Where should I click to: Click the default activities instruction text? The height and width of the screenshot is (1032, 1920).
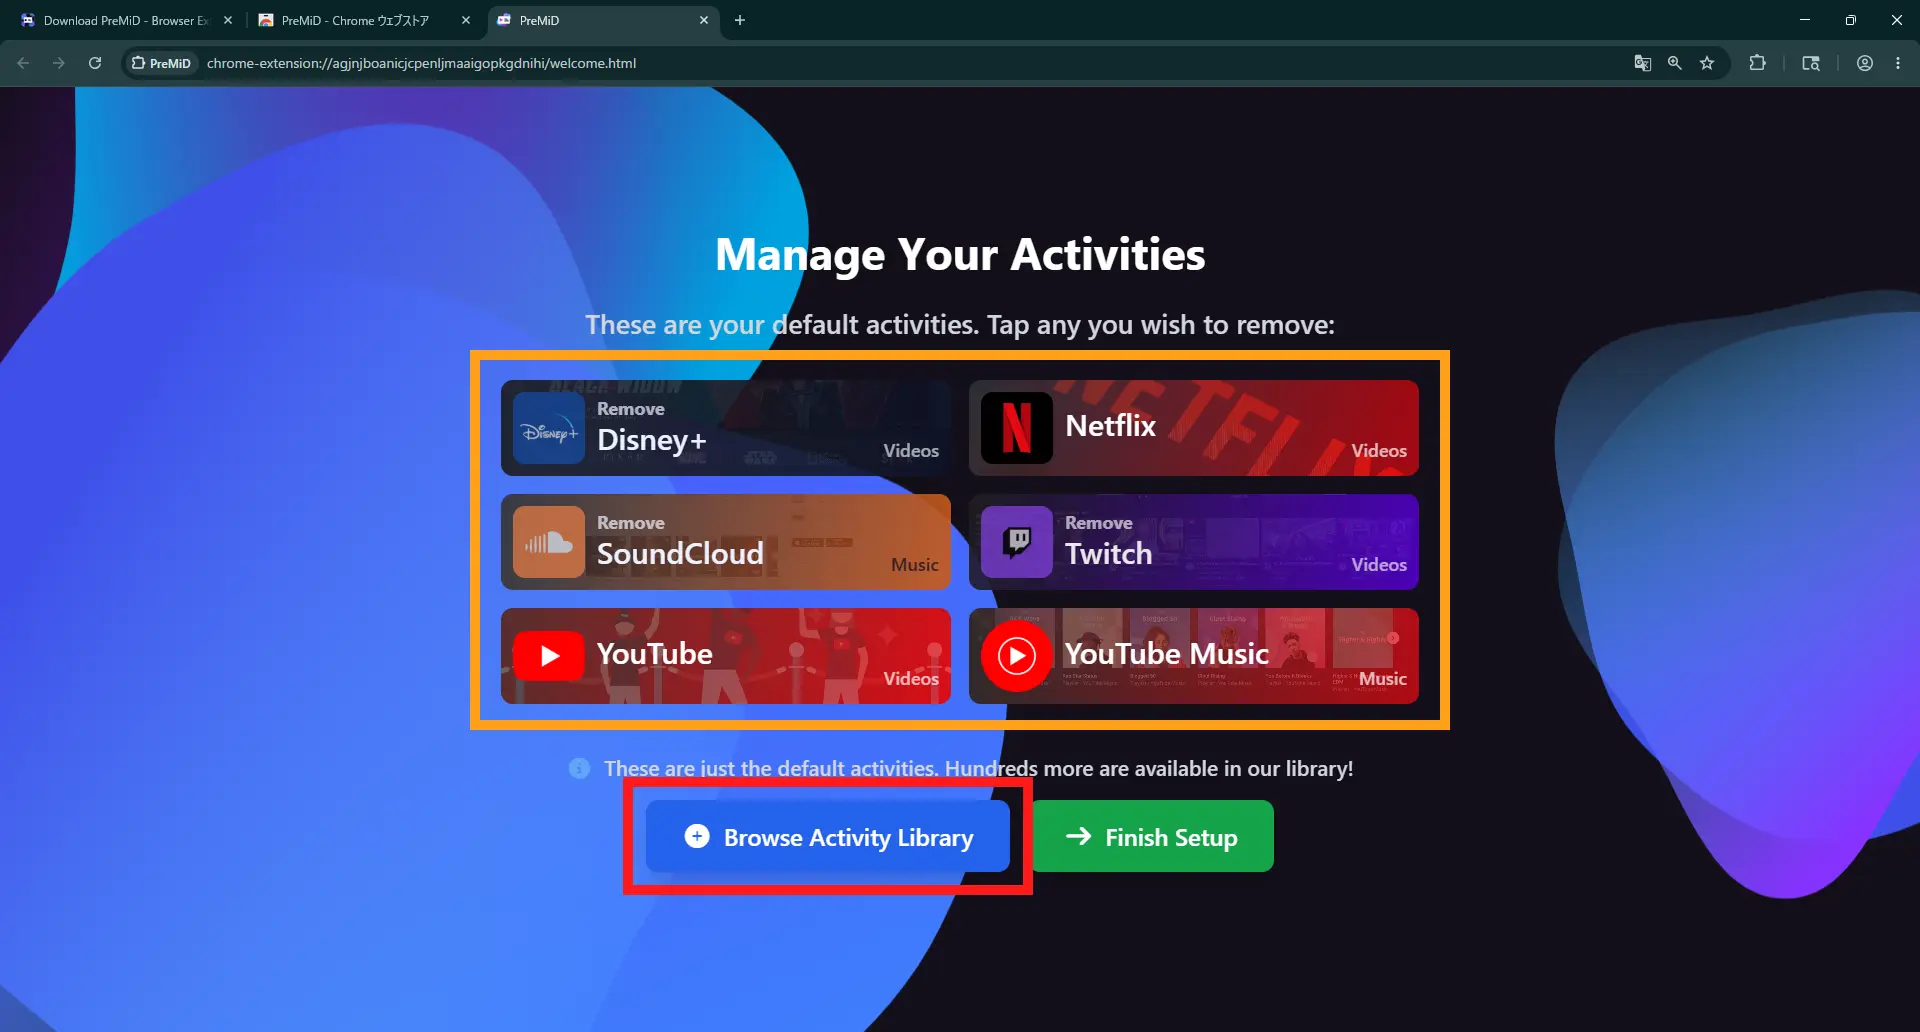[x=960, y=325]
